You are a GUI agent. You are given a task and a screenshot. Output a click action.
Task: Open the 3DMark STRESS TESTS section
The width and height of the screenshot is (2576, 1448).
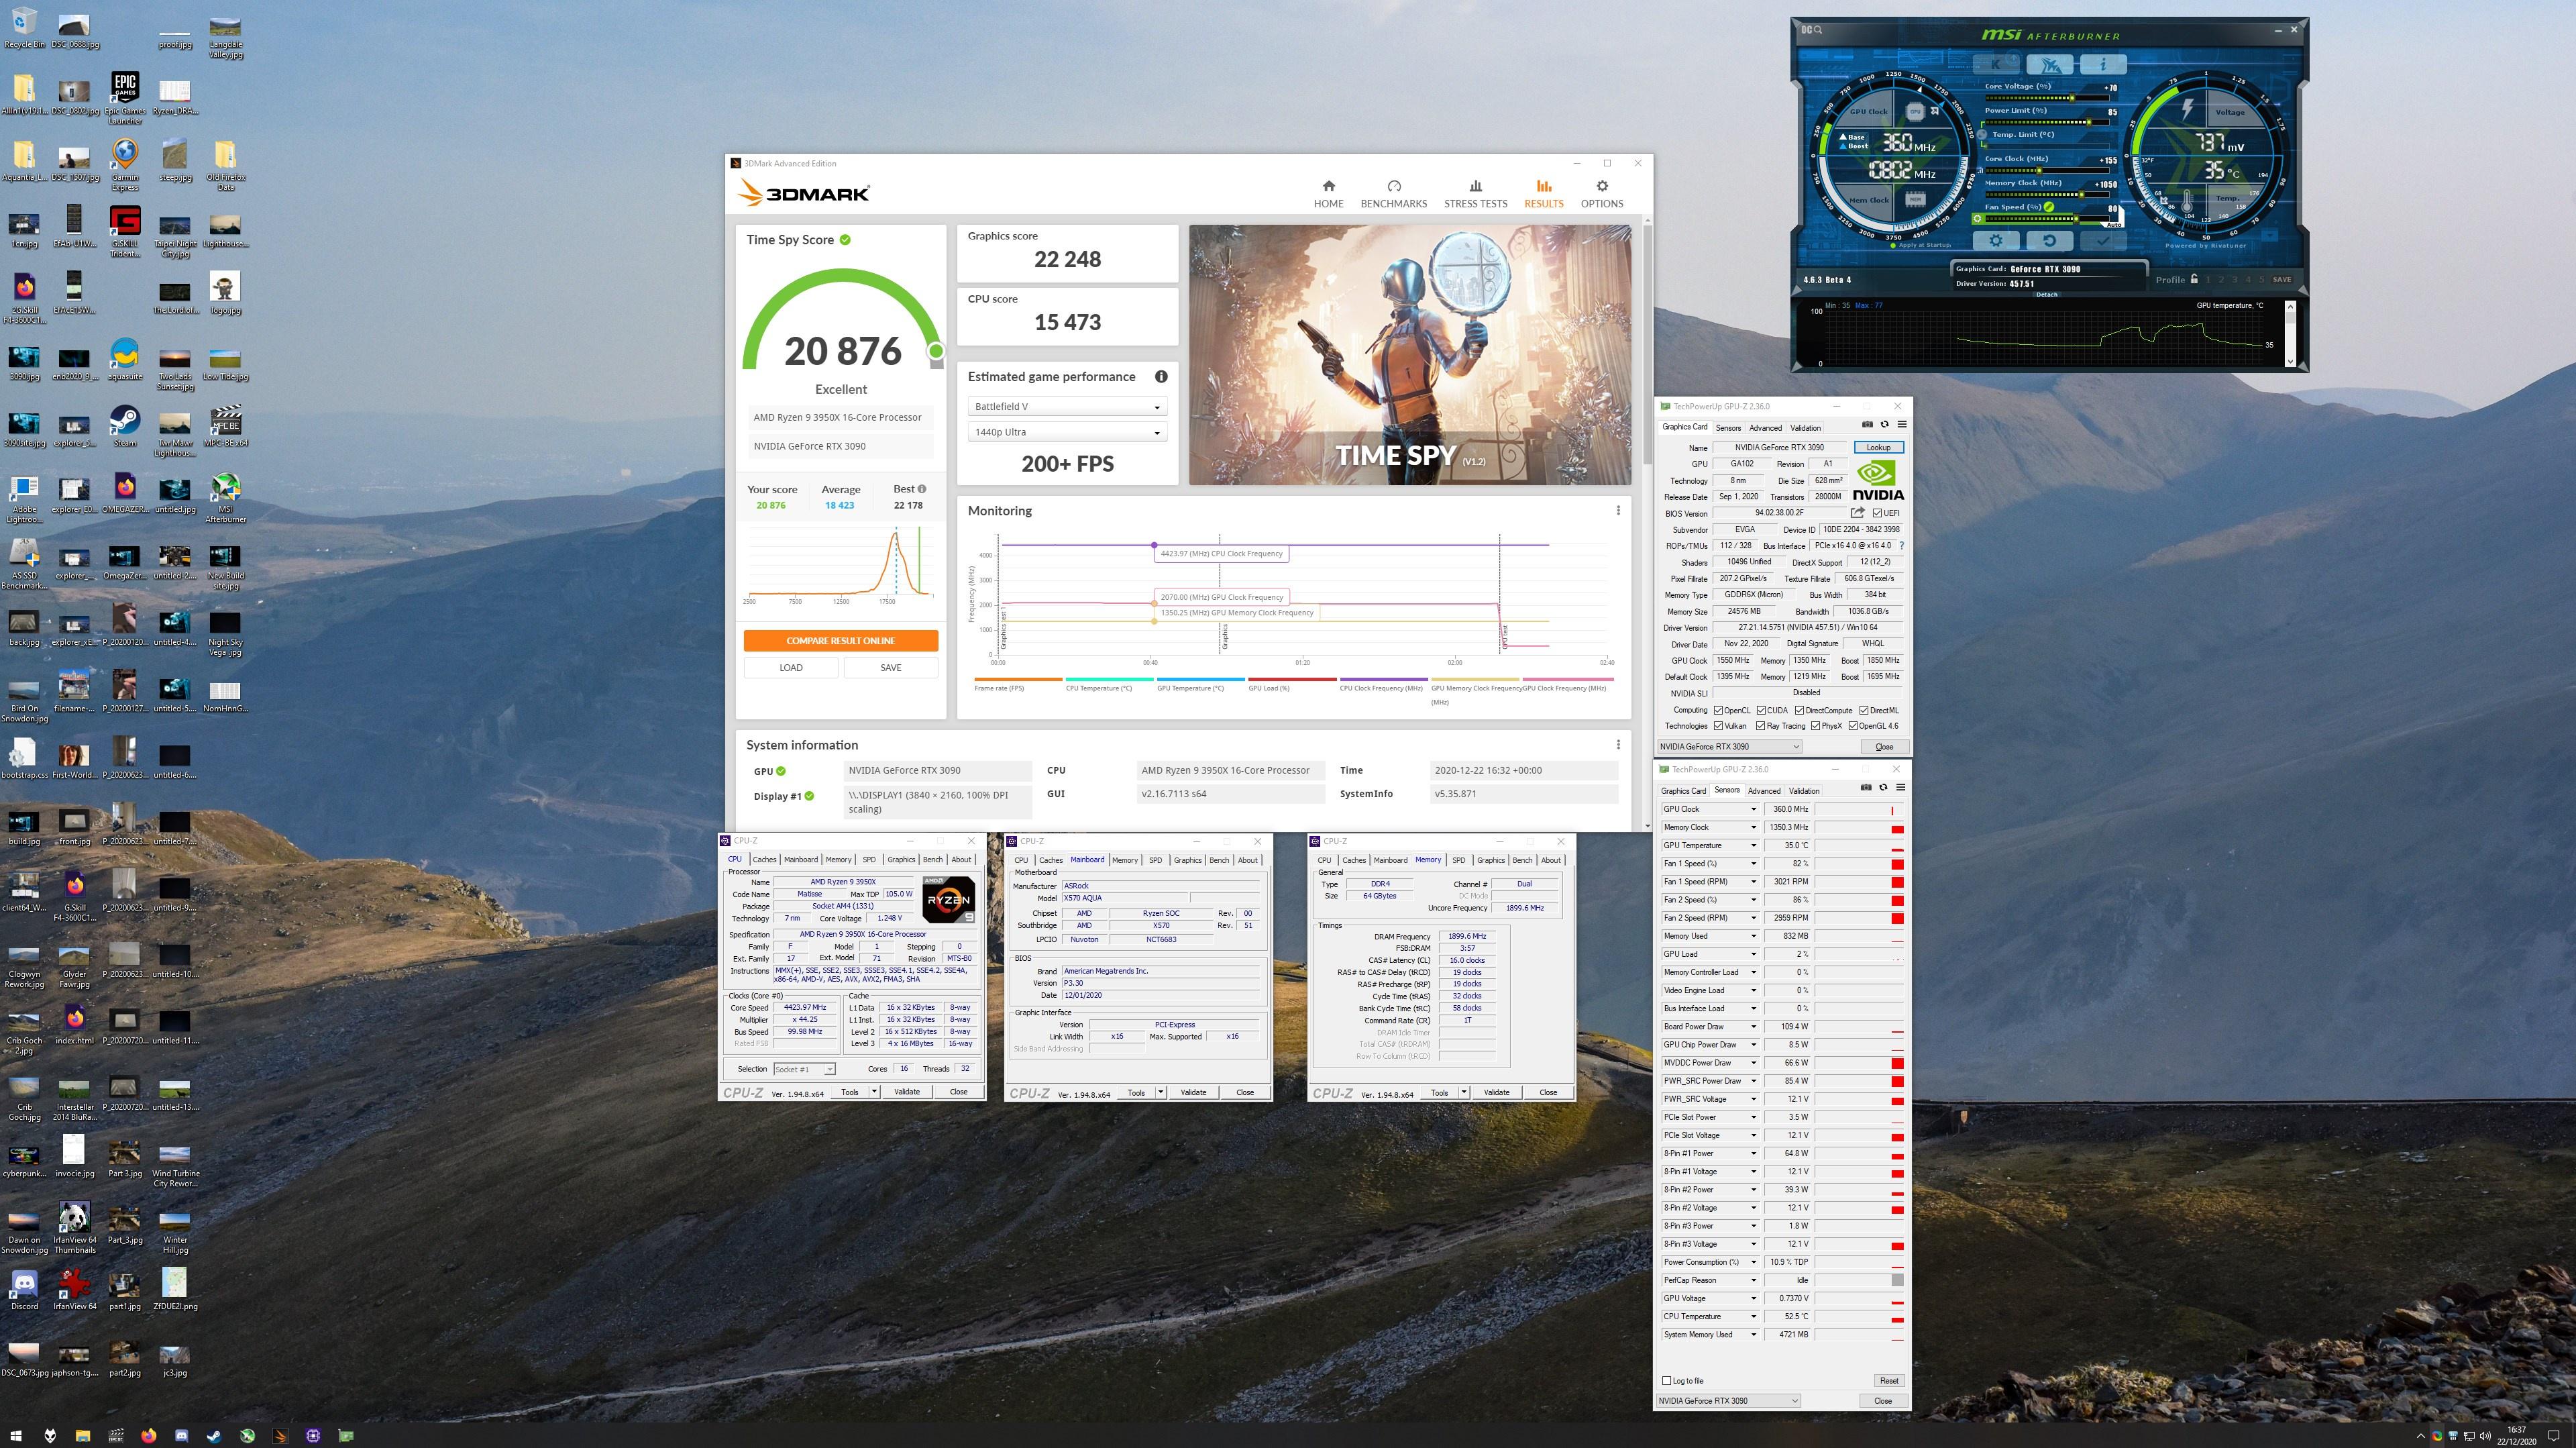tap(1475, 194)
